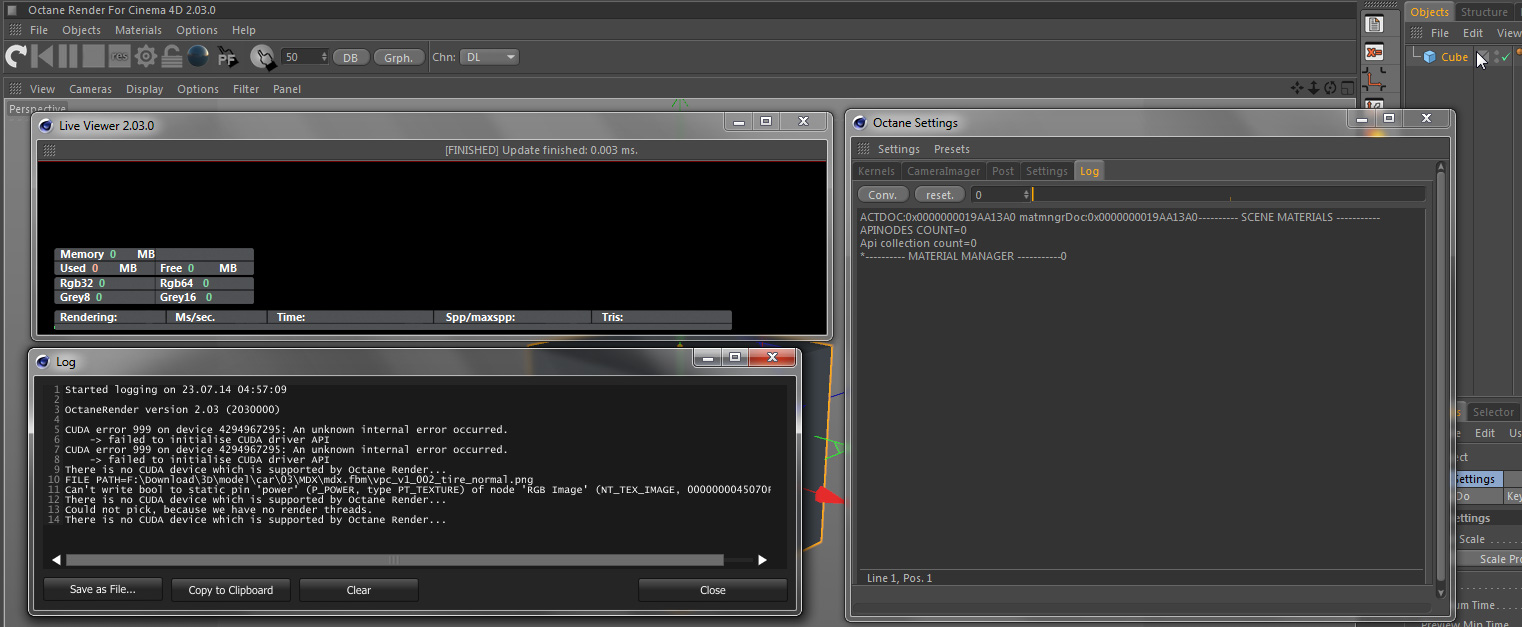Click Copy to Clipboard button

point(230,590)
